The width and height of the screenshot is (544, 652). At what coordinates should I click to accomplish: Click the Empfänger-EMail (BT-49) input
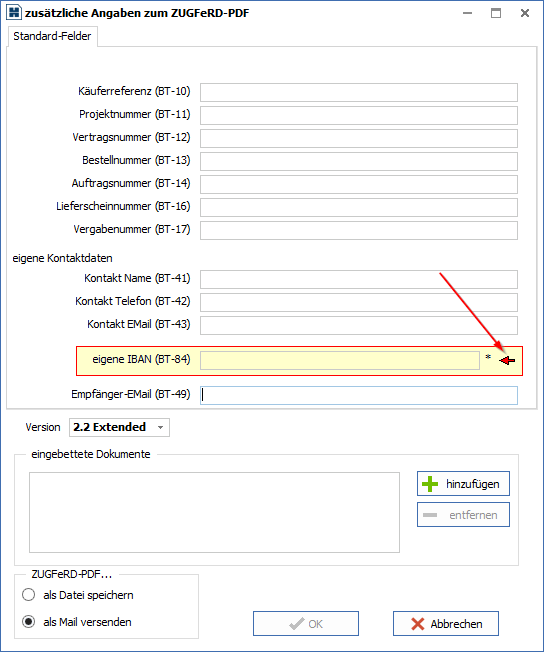point(359,395)
